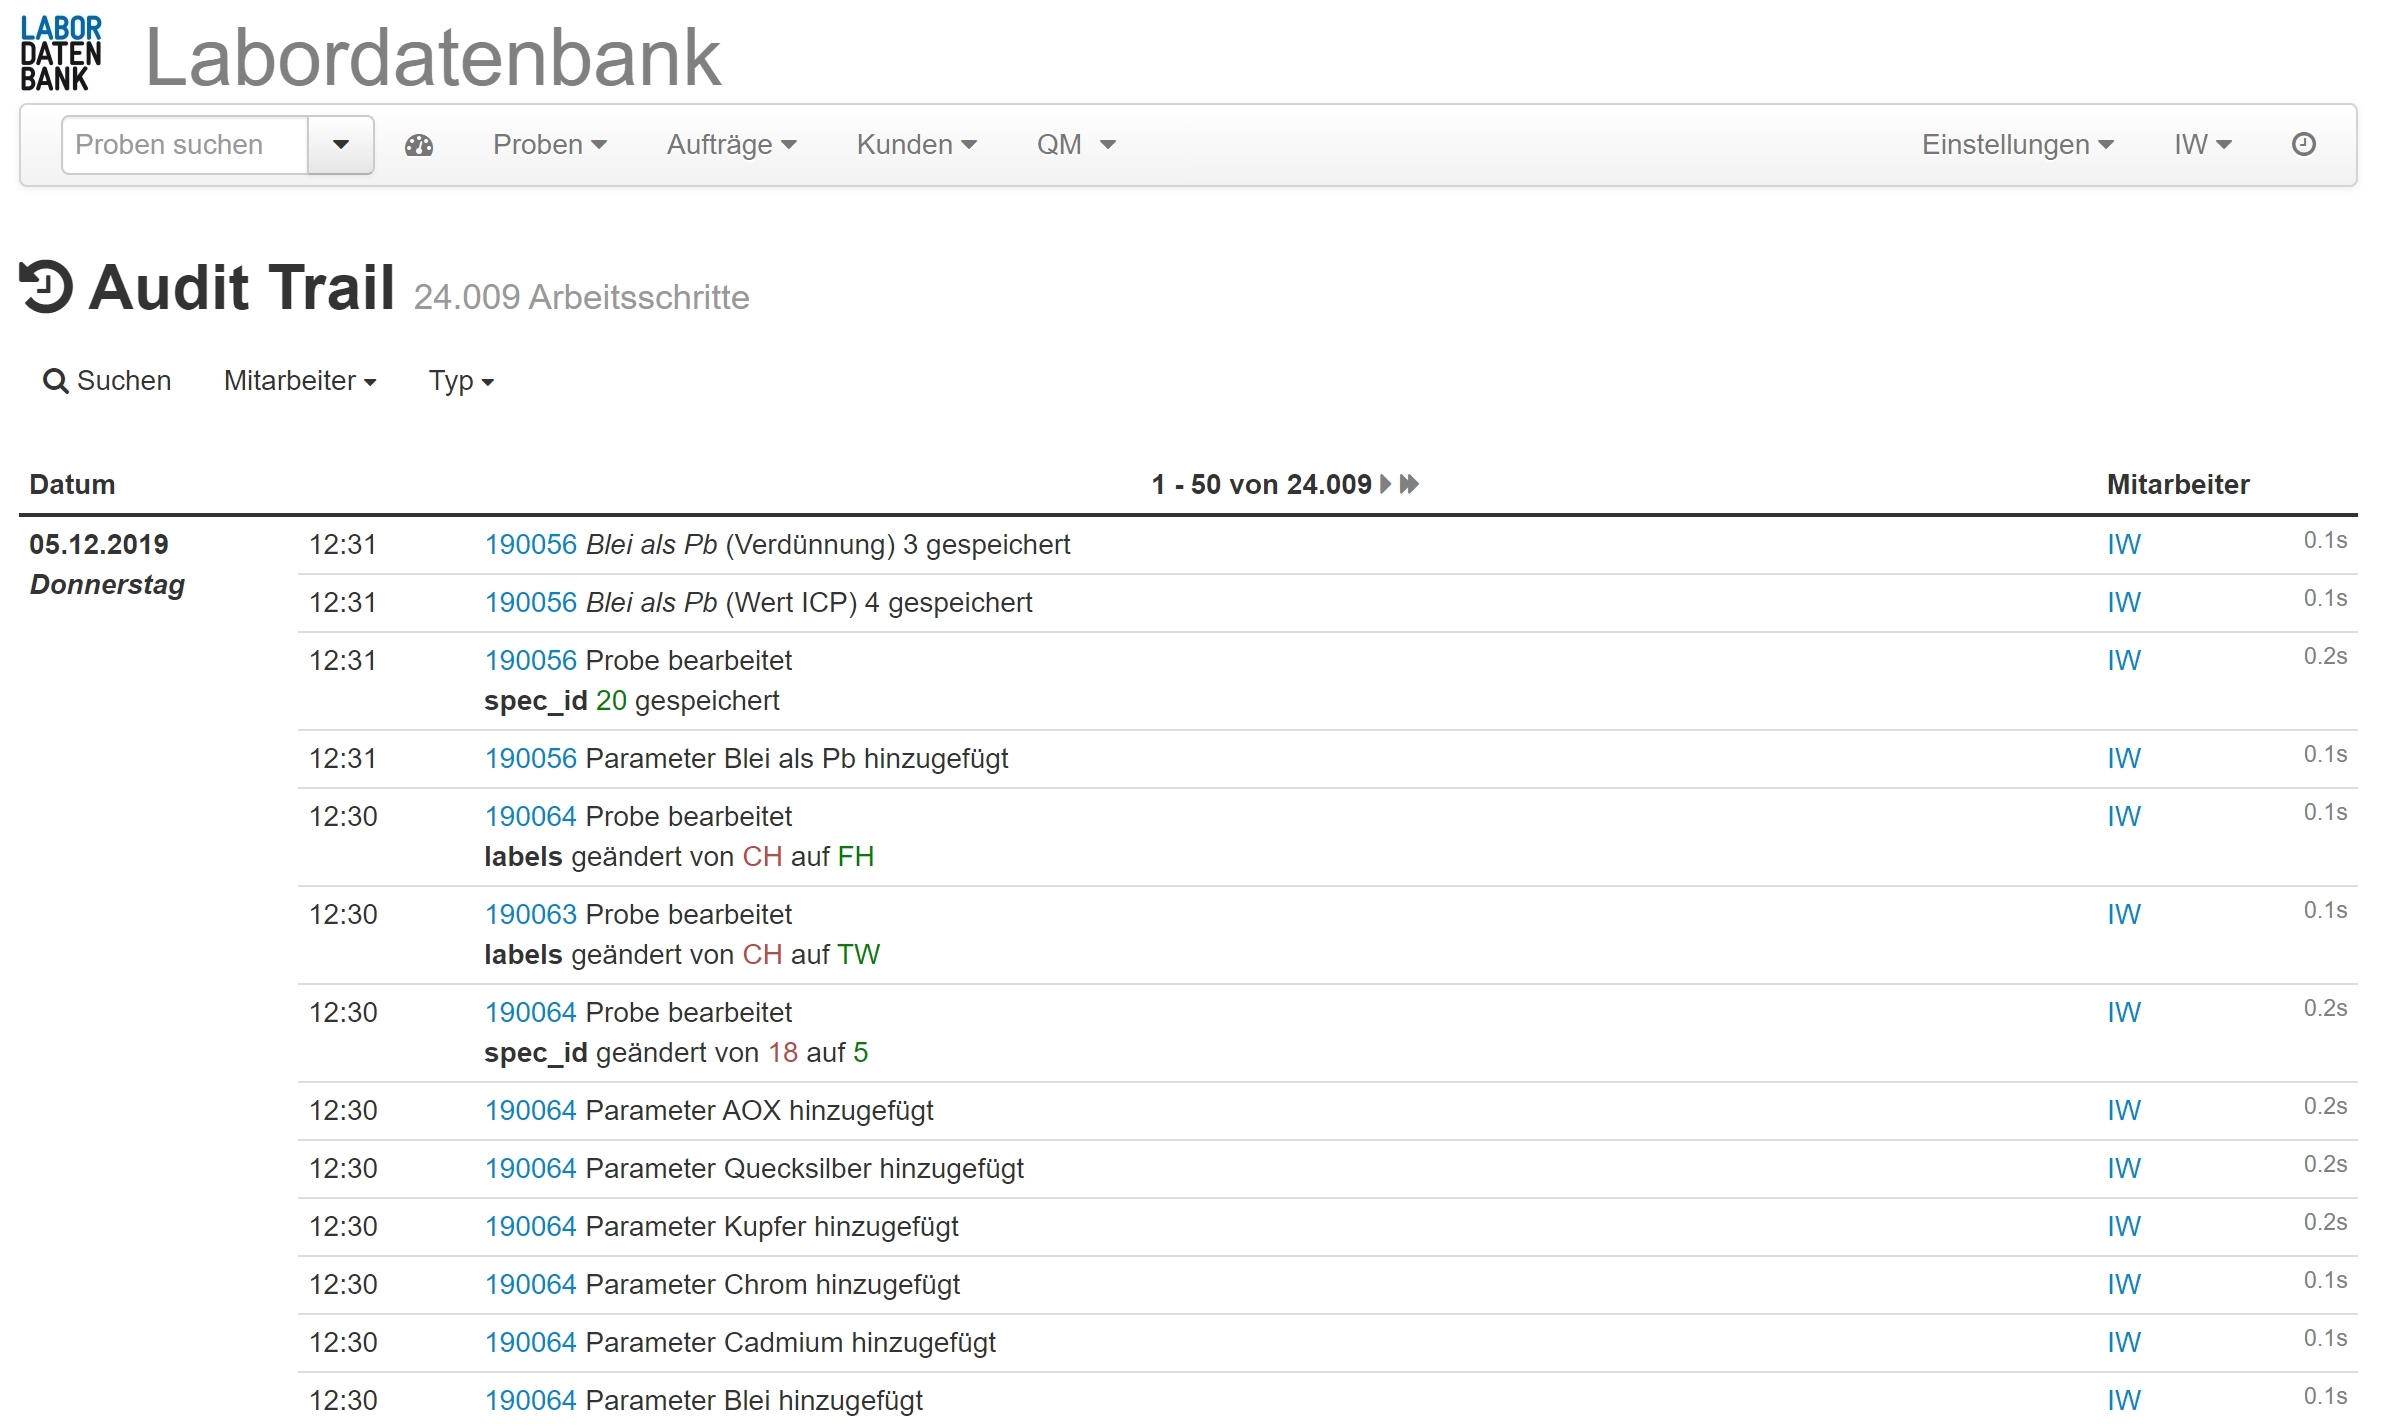Open the Proben menu

coord(549,145)
